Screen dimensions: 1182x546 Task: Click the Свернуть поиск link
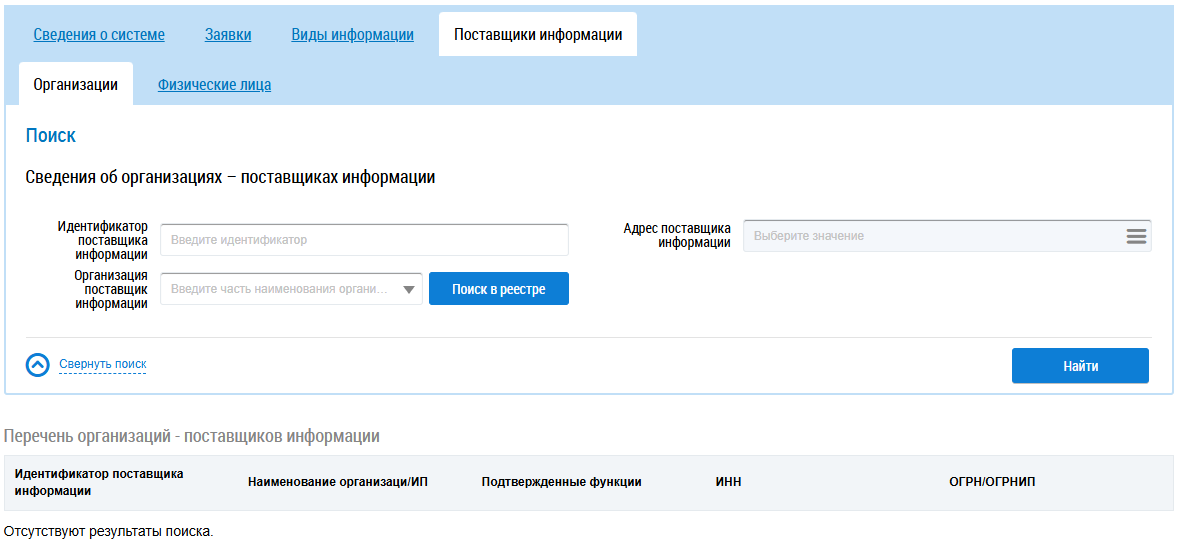point(102,365)
